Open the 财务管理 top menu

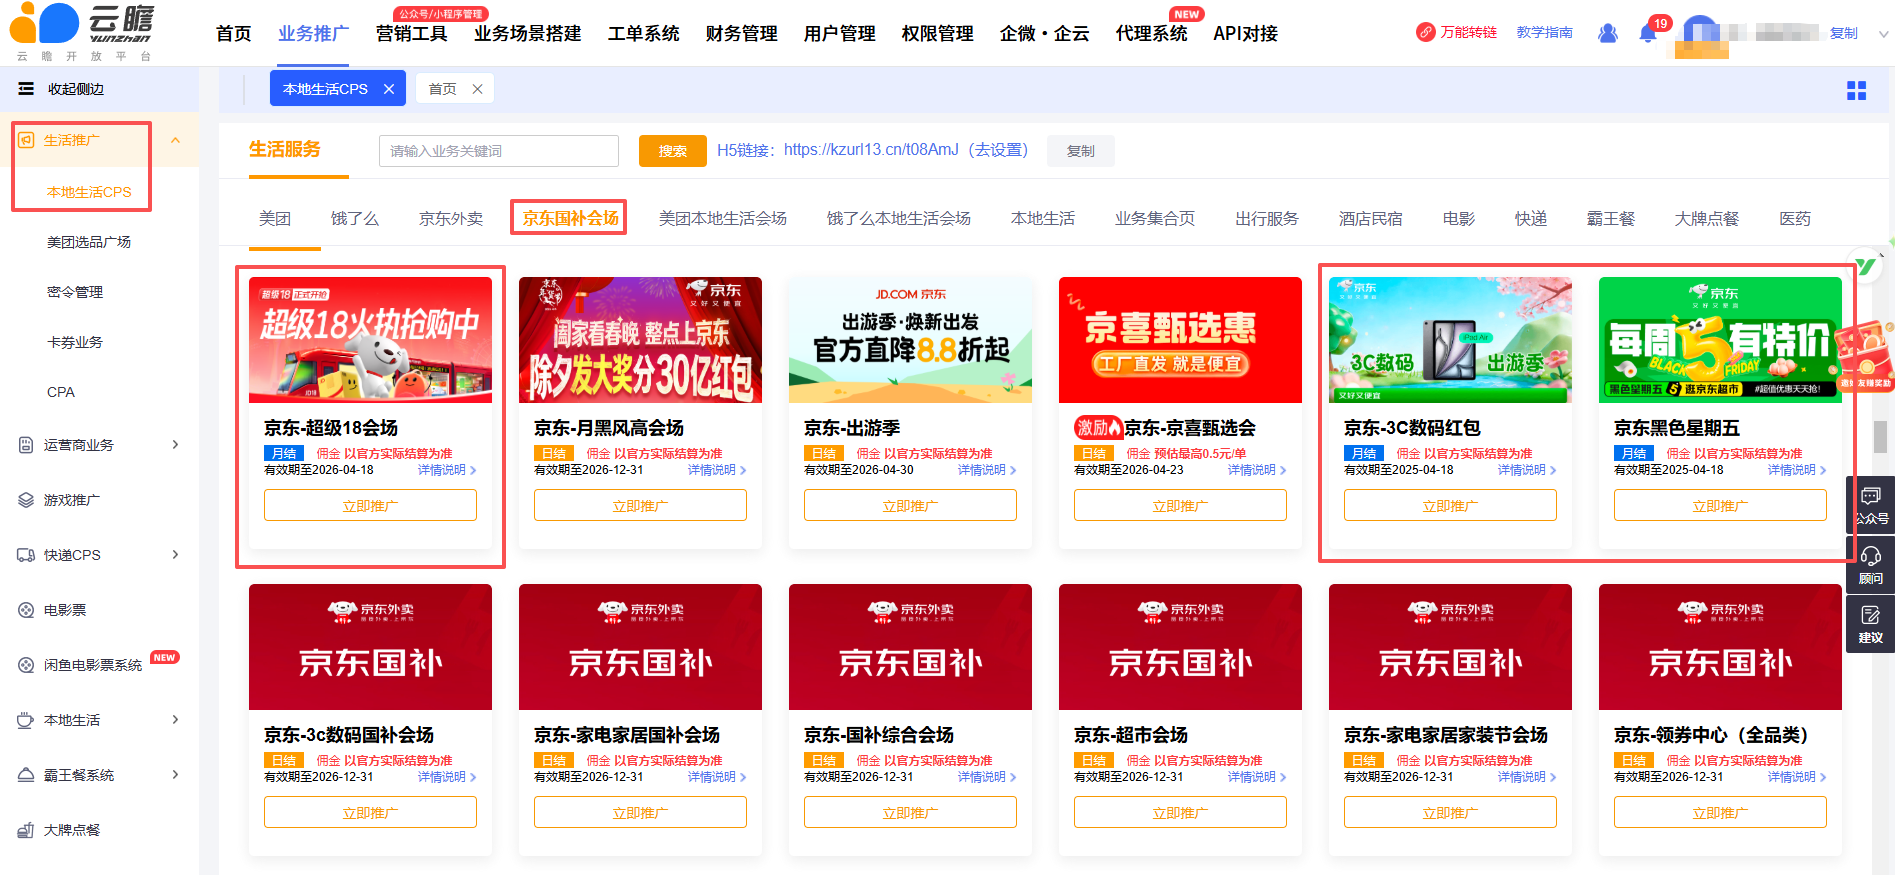click(741, 34)
